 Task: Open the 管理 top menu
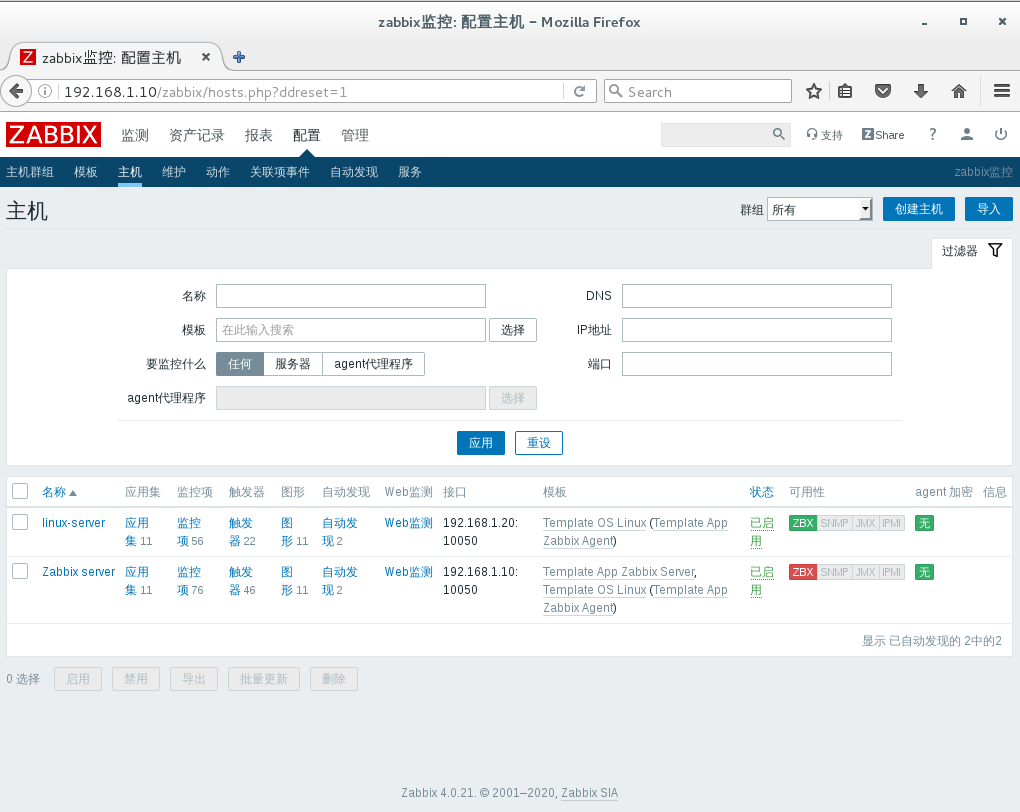click(x=355, y=135)
